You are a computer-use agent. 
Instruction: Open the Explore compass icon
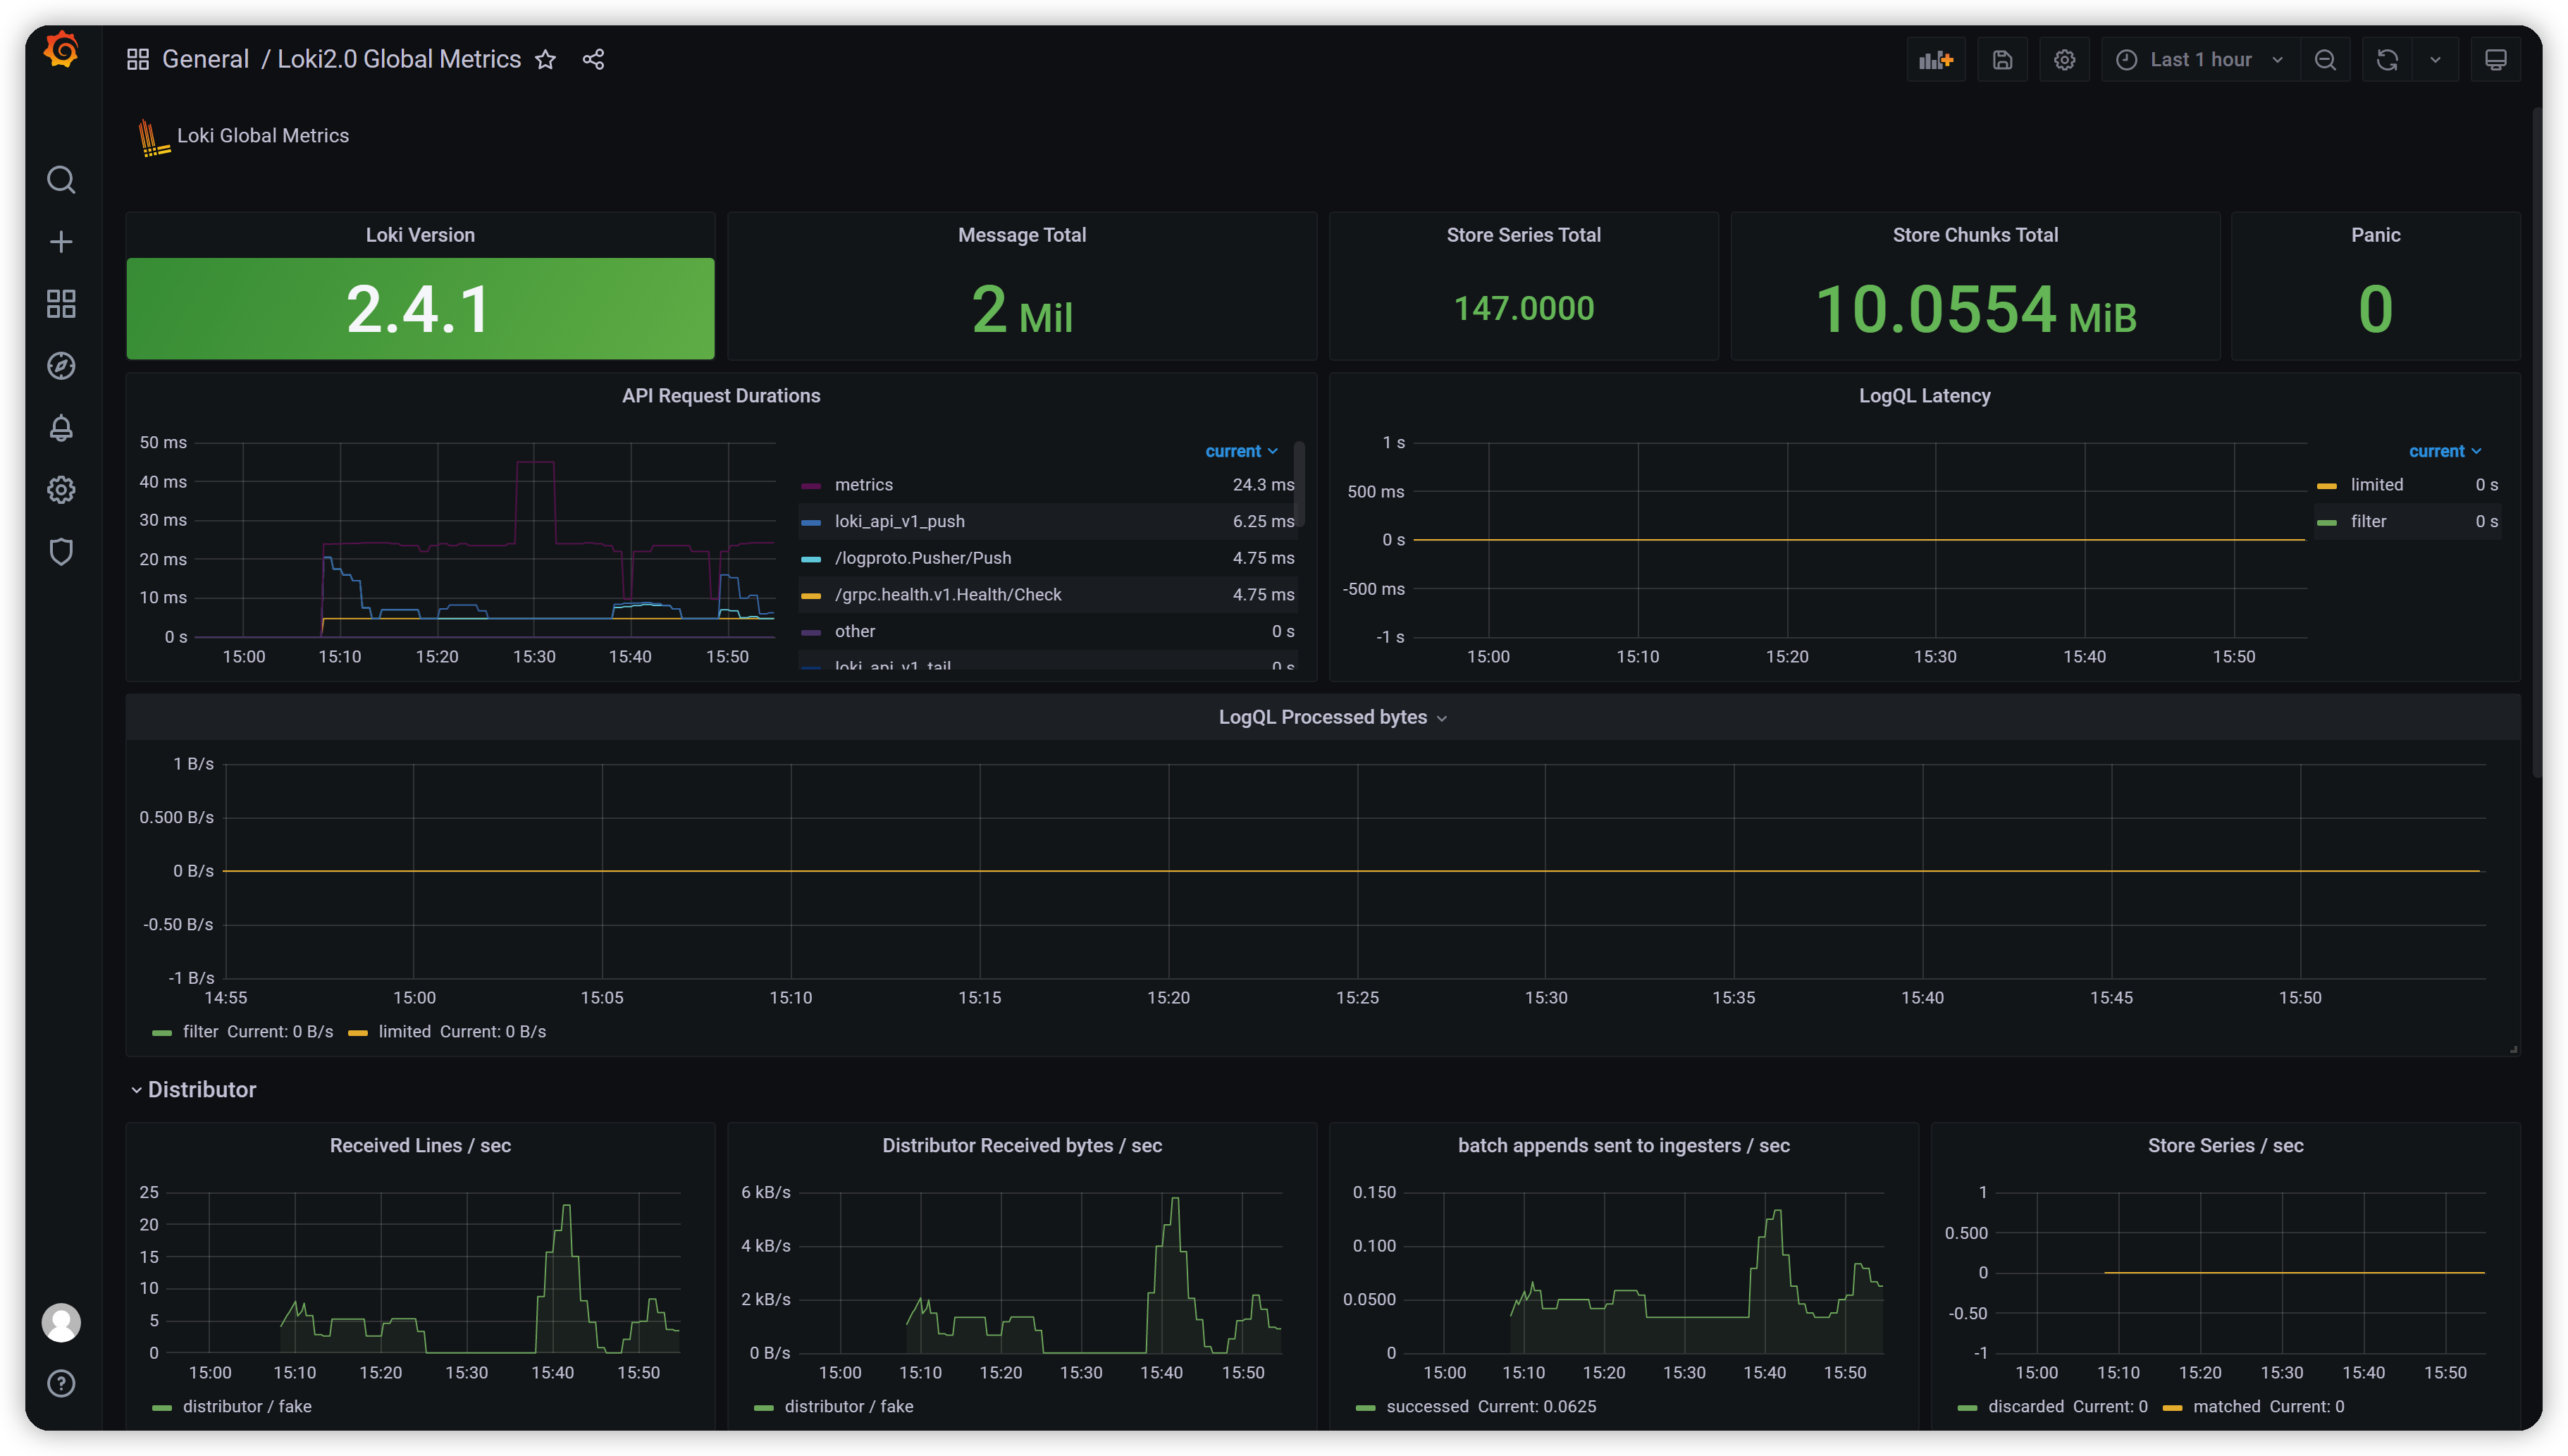click(x=61, y=366)
